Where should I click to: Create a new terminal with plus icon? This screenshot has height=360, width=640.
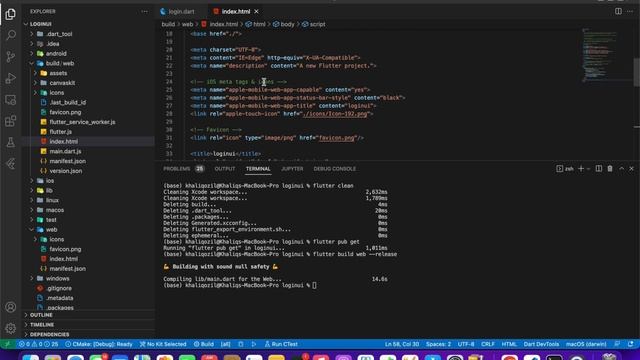pos(581,169)
